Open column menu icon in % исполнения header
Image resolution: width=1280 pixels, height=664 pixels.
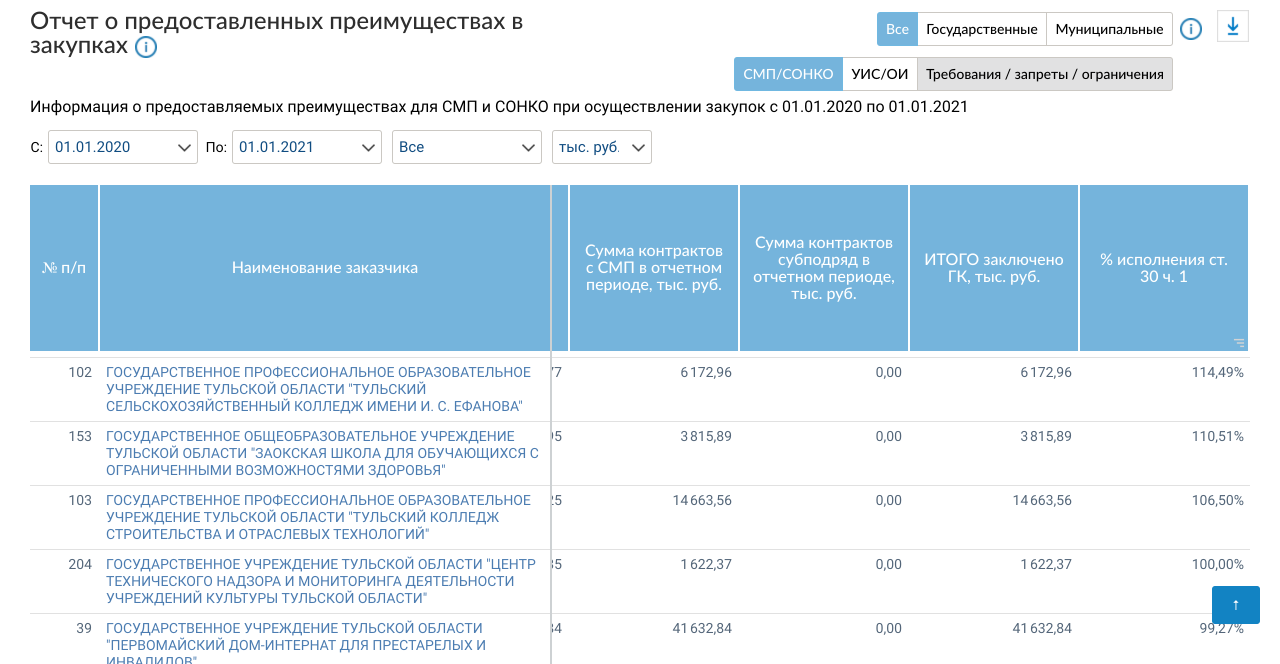1239,343
